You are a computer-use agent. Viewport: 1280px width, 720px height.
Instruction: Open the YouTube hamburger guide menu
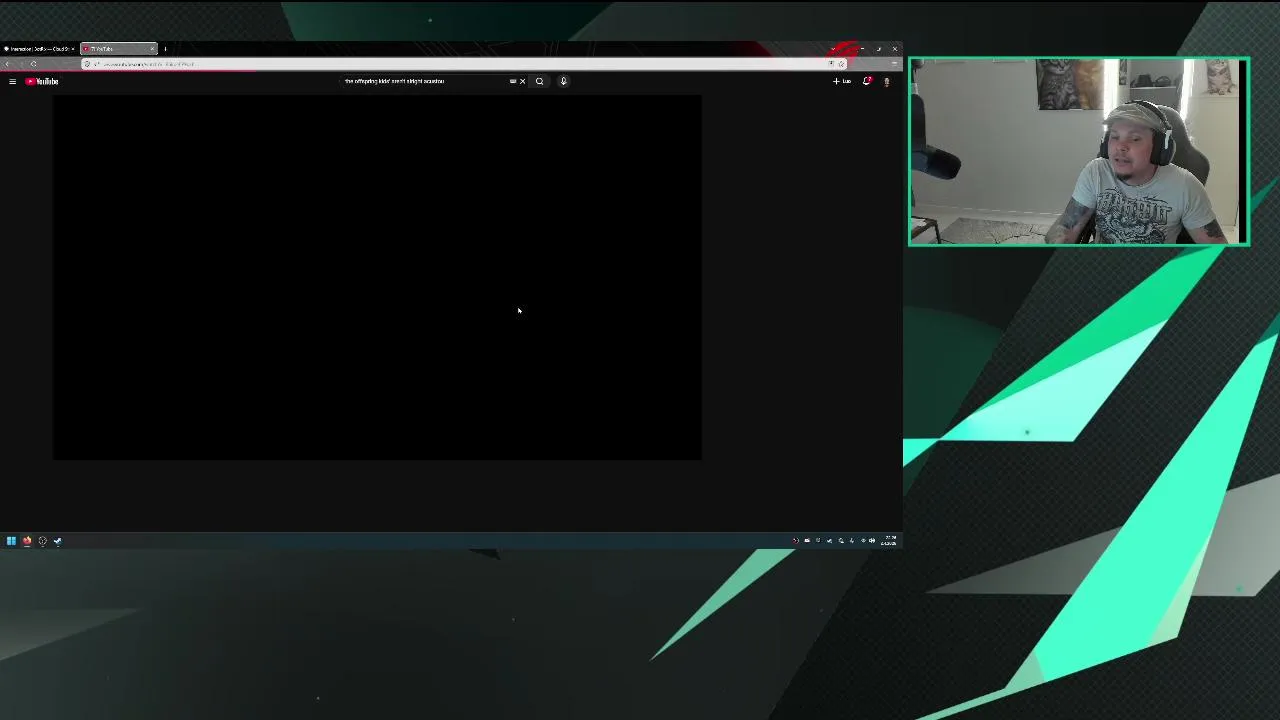(12, 81)
